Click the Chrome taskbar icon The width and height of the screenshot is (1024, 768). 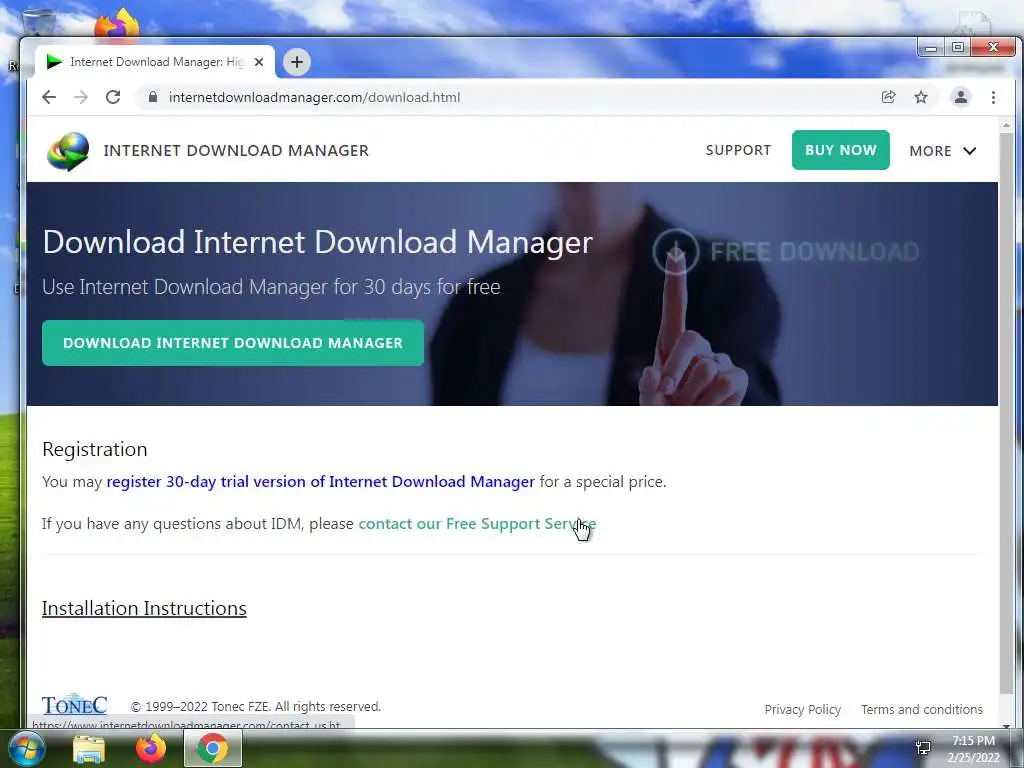[x=213, y=748]
